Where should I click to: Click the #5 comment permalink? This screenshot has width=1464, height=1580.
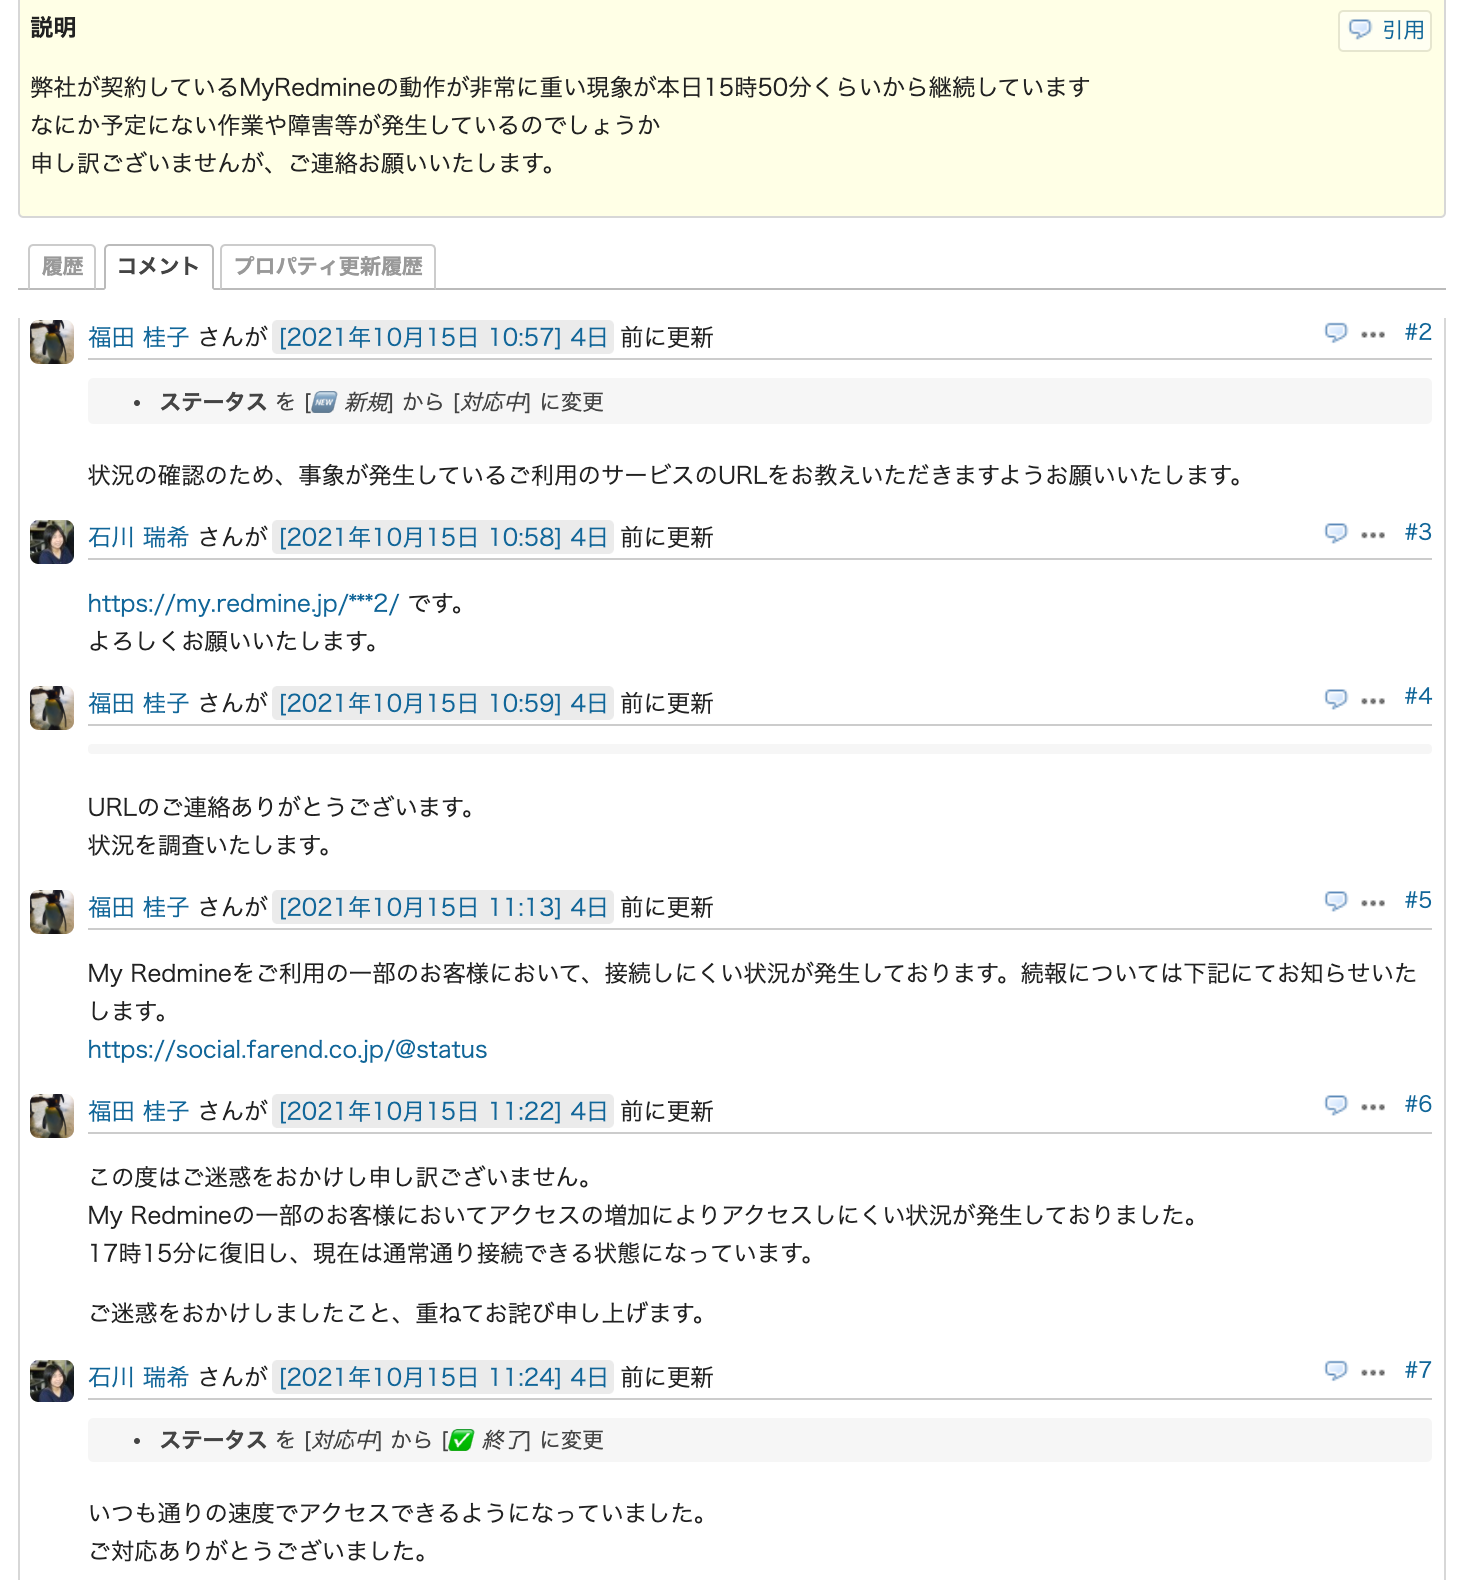point(1417,901)
